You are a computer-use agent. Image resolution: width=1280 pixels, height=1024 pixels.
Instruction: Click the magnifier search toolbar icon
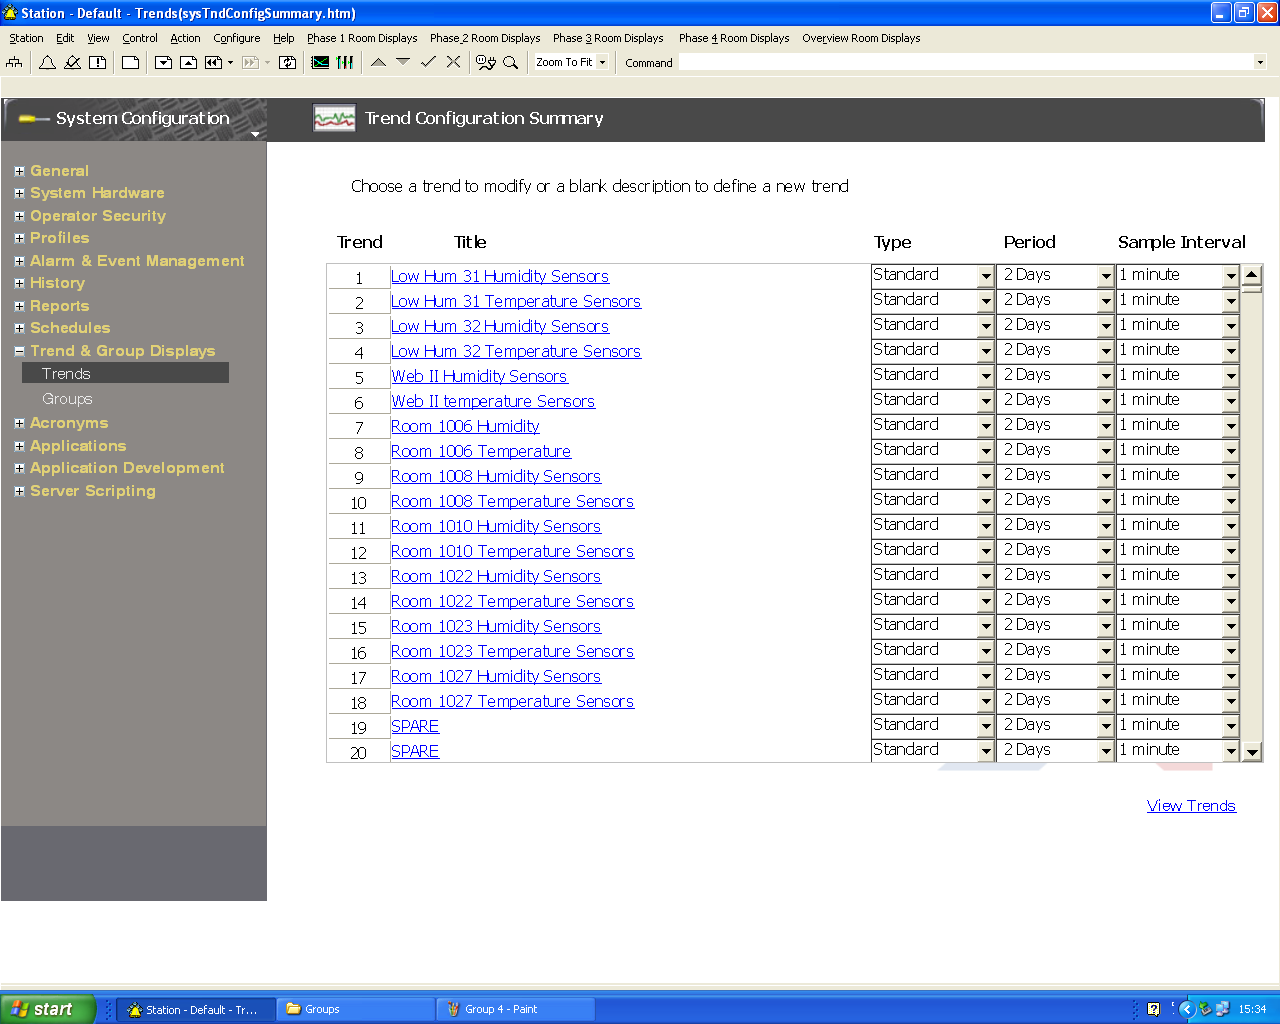coord(511,62)
